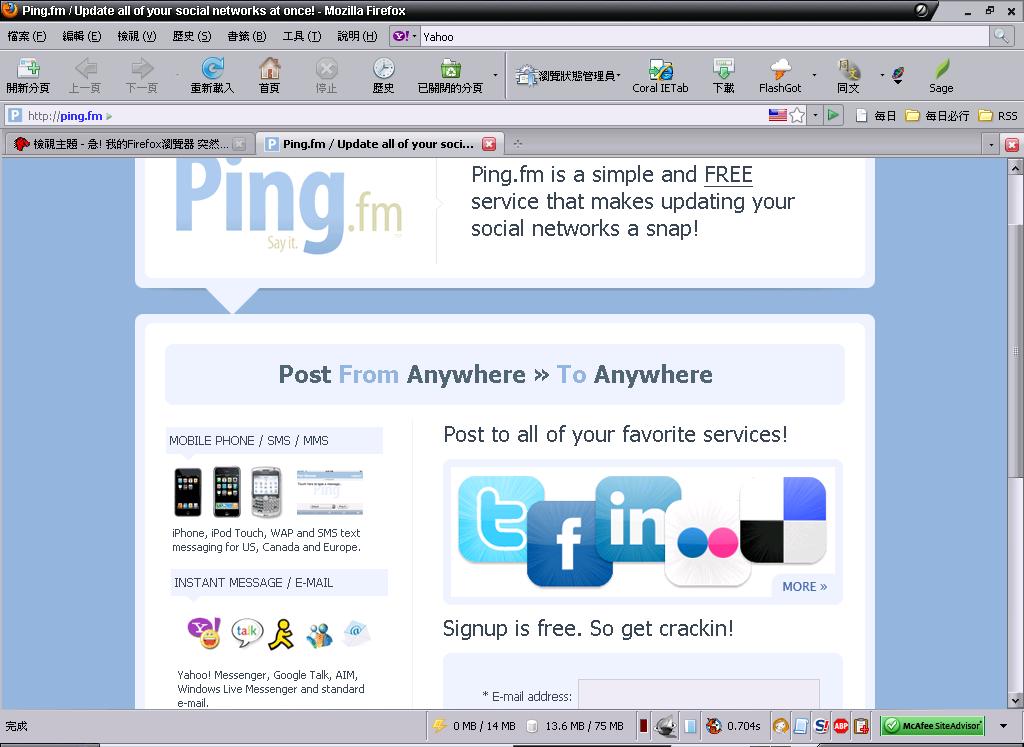Bookmark the page with the star icon
1024x747 pixels.
(797, 115)
